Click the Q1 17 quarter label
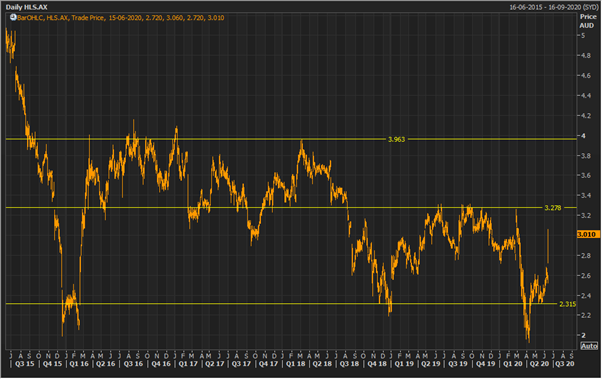The width and height of the screenshot is (602, 379). coord(188,364)
